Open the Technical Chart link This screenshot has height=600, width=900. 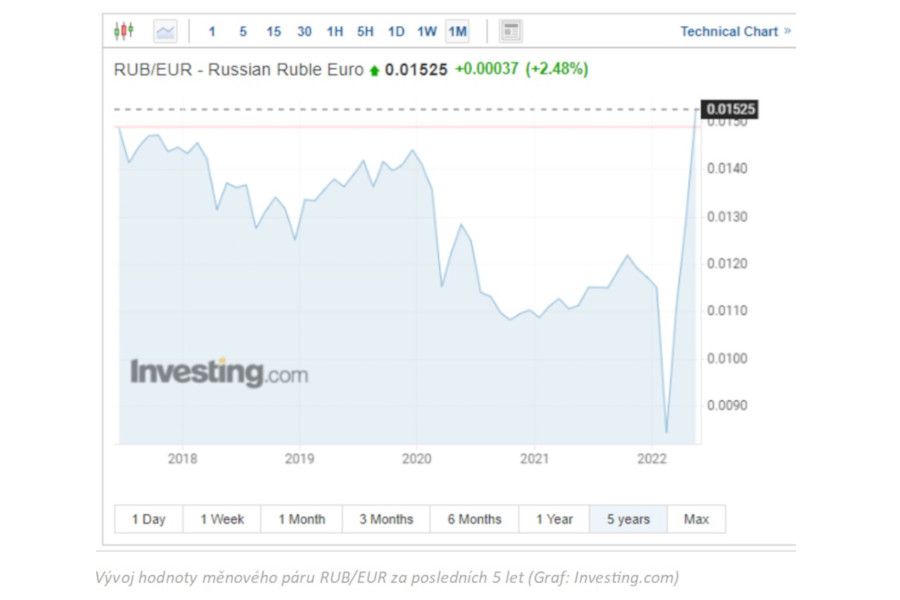pyautogui.click(x=735, y=31)
